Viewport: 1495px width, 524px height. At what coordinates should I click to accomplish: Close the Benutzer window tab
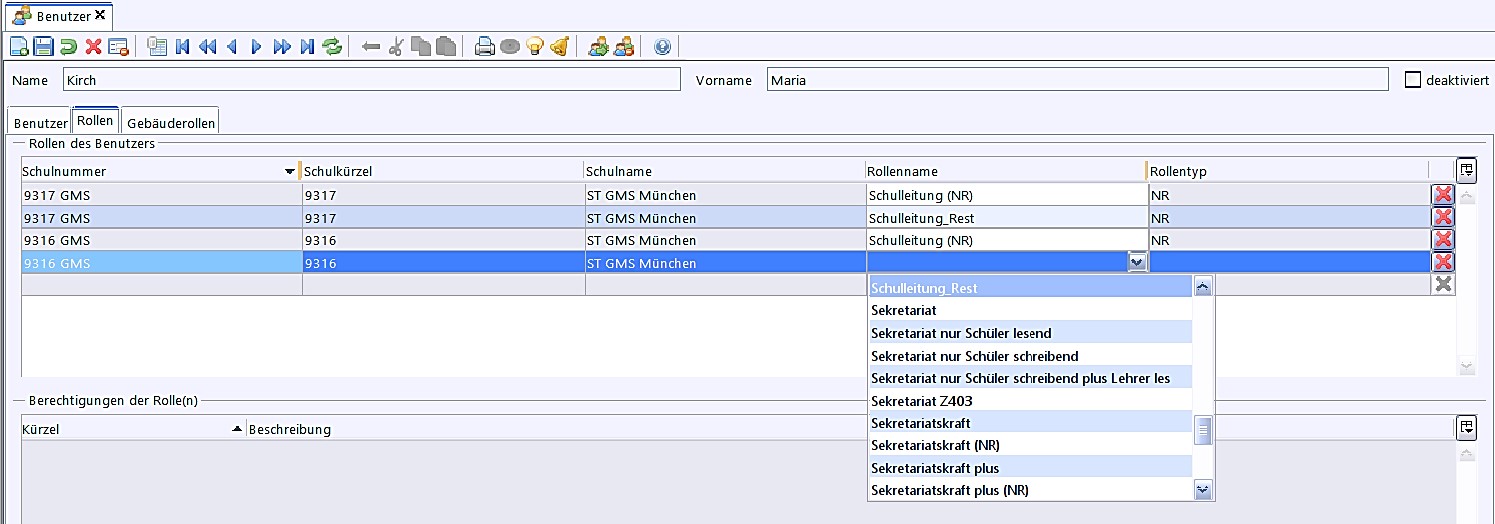coord(100,15)
